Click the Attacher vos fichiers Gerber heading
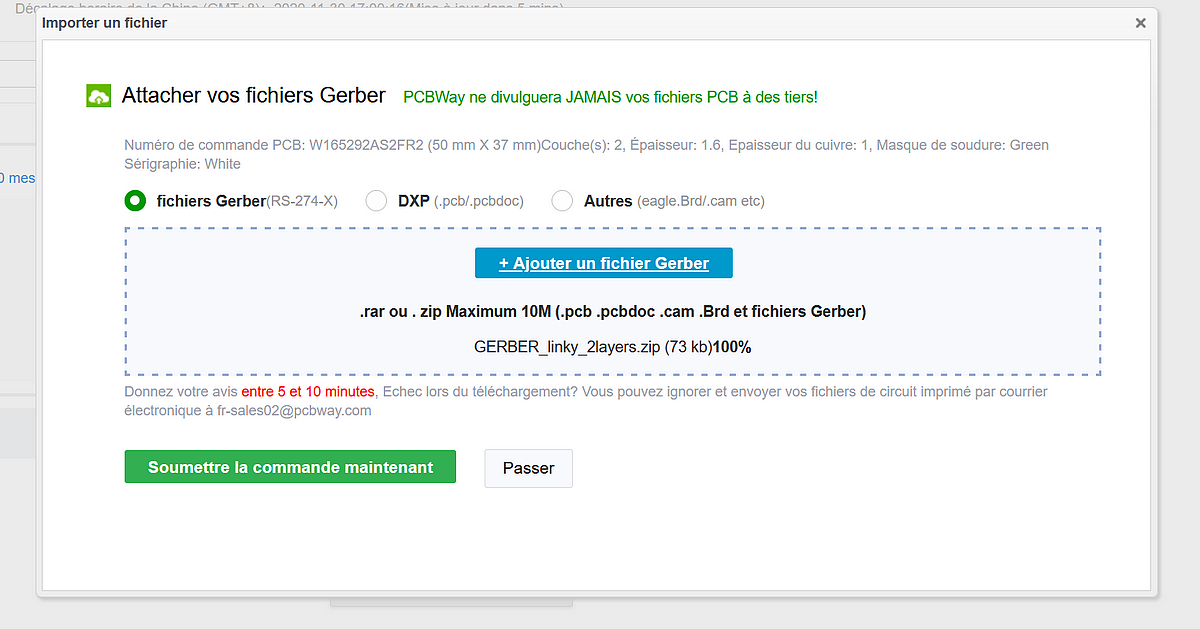The width and height of the screenshot is (1200, 629). point(253,96)
